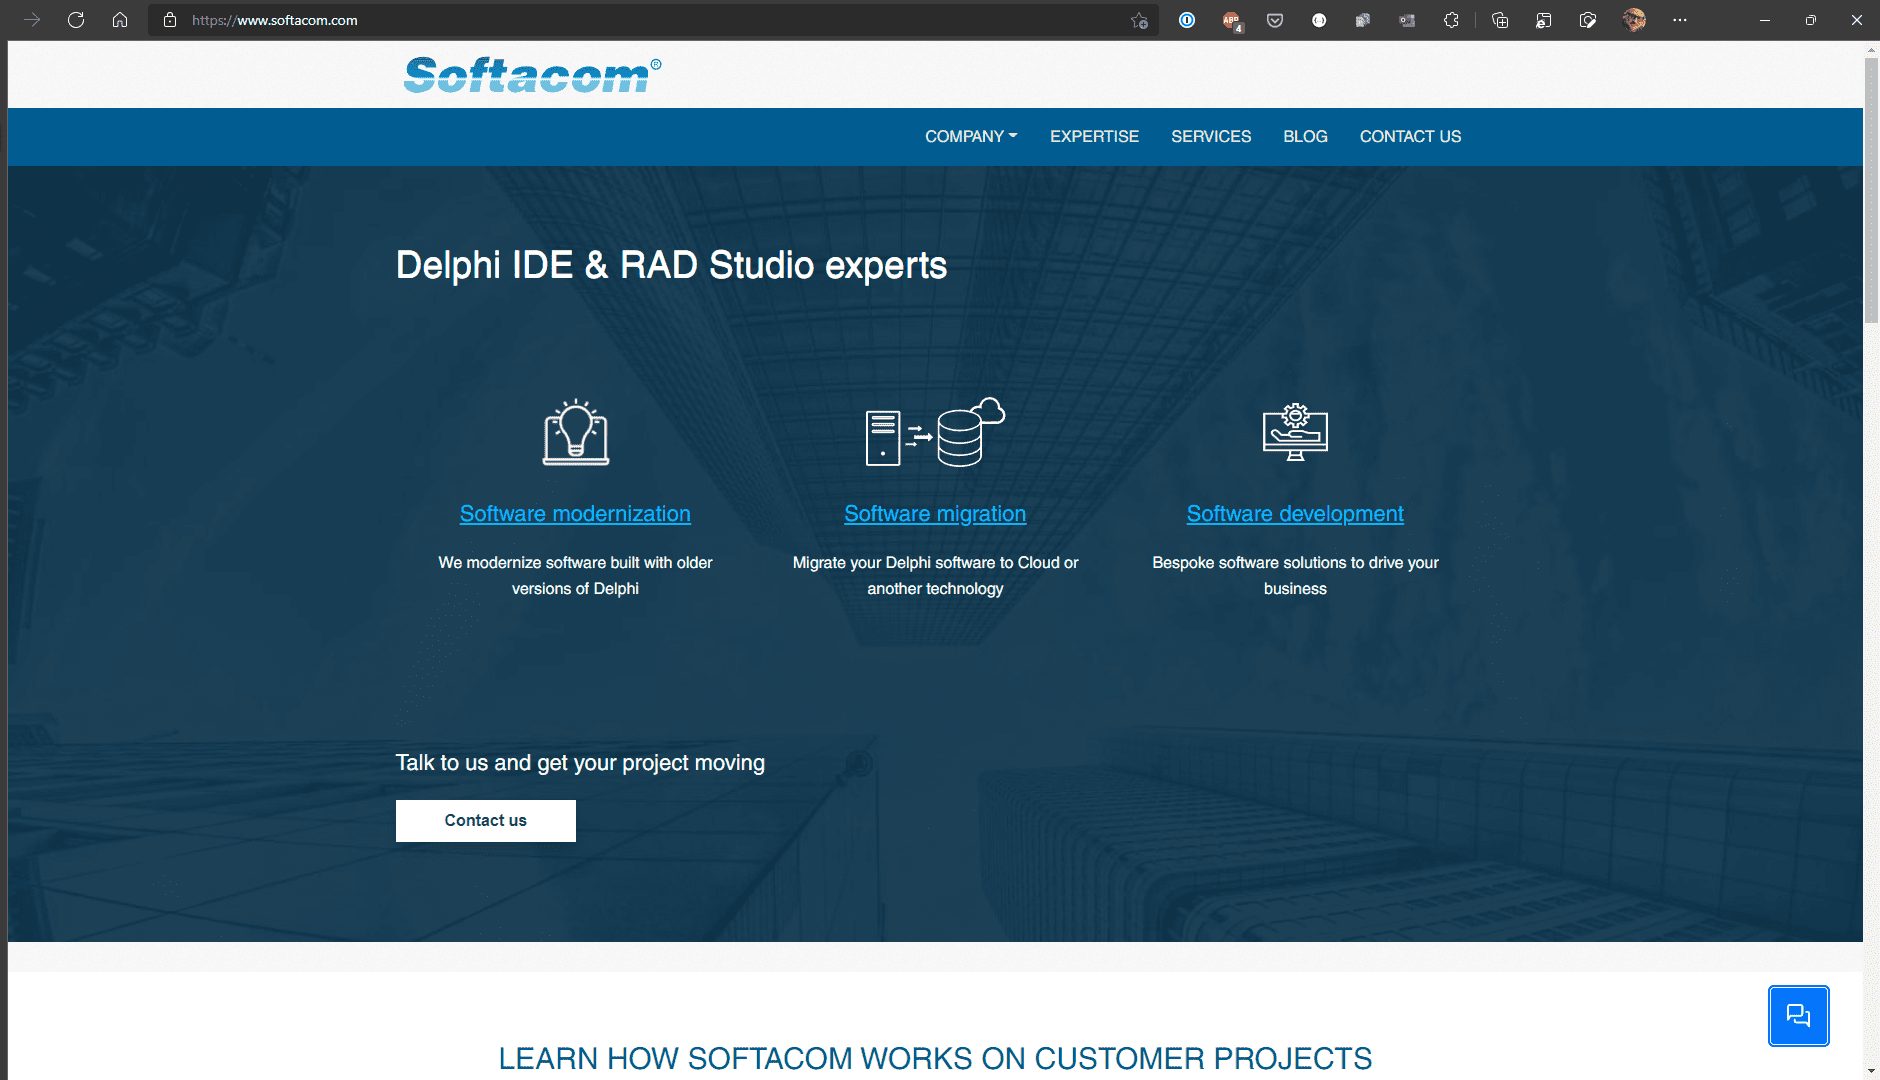Follow Software migration link
This screenshot has height=1080, width=1880.
click(935, 514)
